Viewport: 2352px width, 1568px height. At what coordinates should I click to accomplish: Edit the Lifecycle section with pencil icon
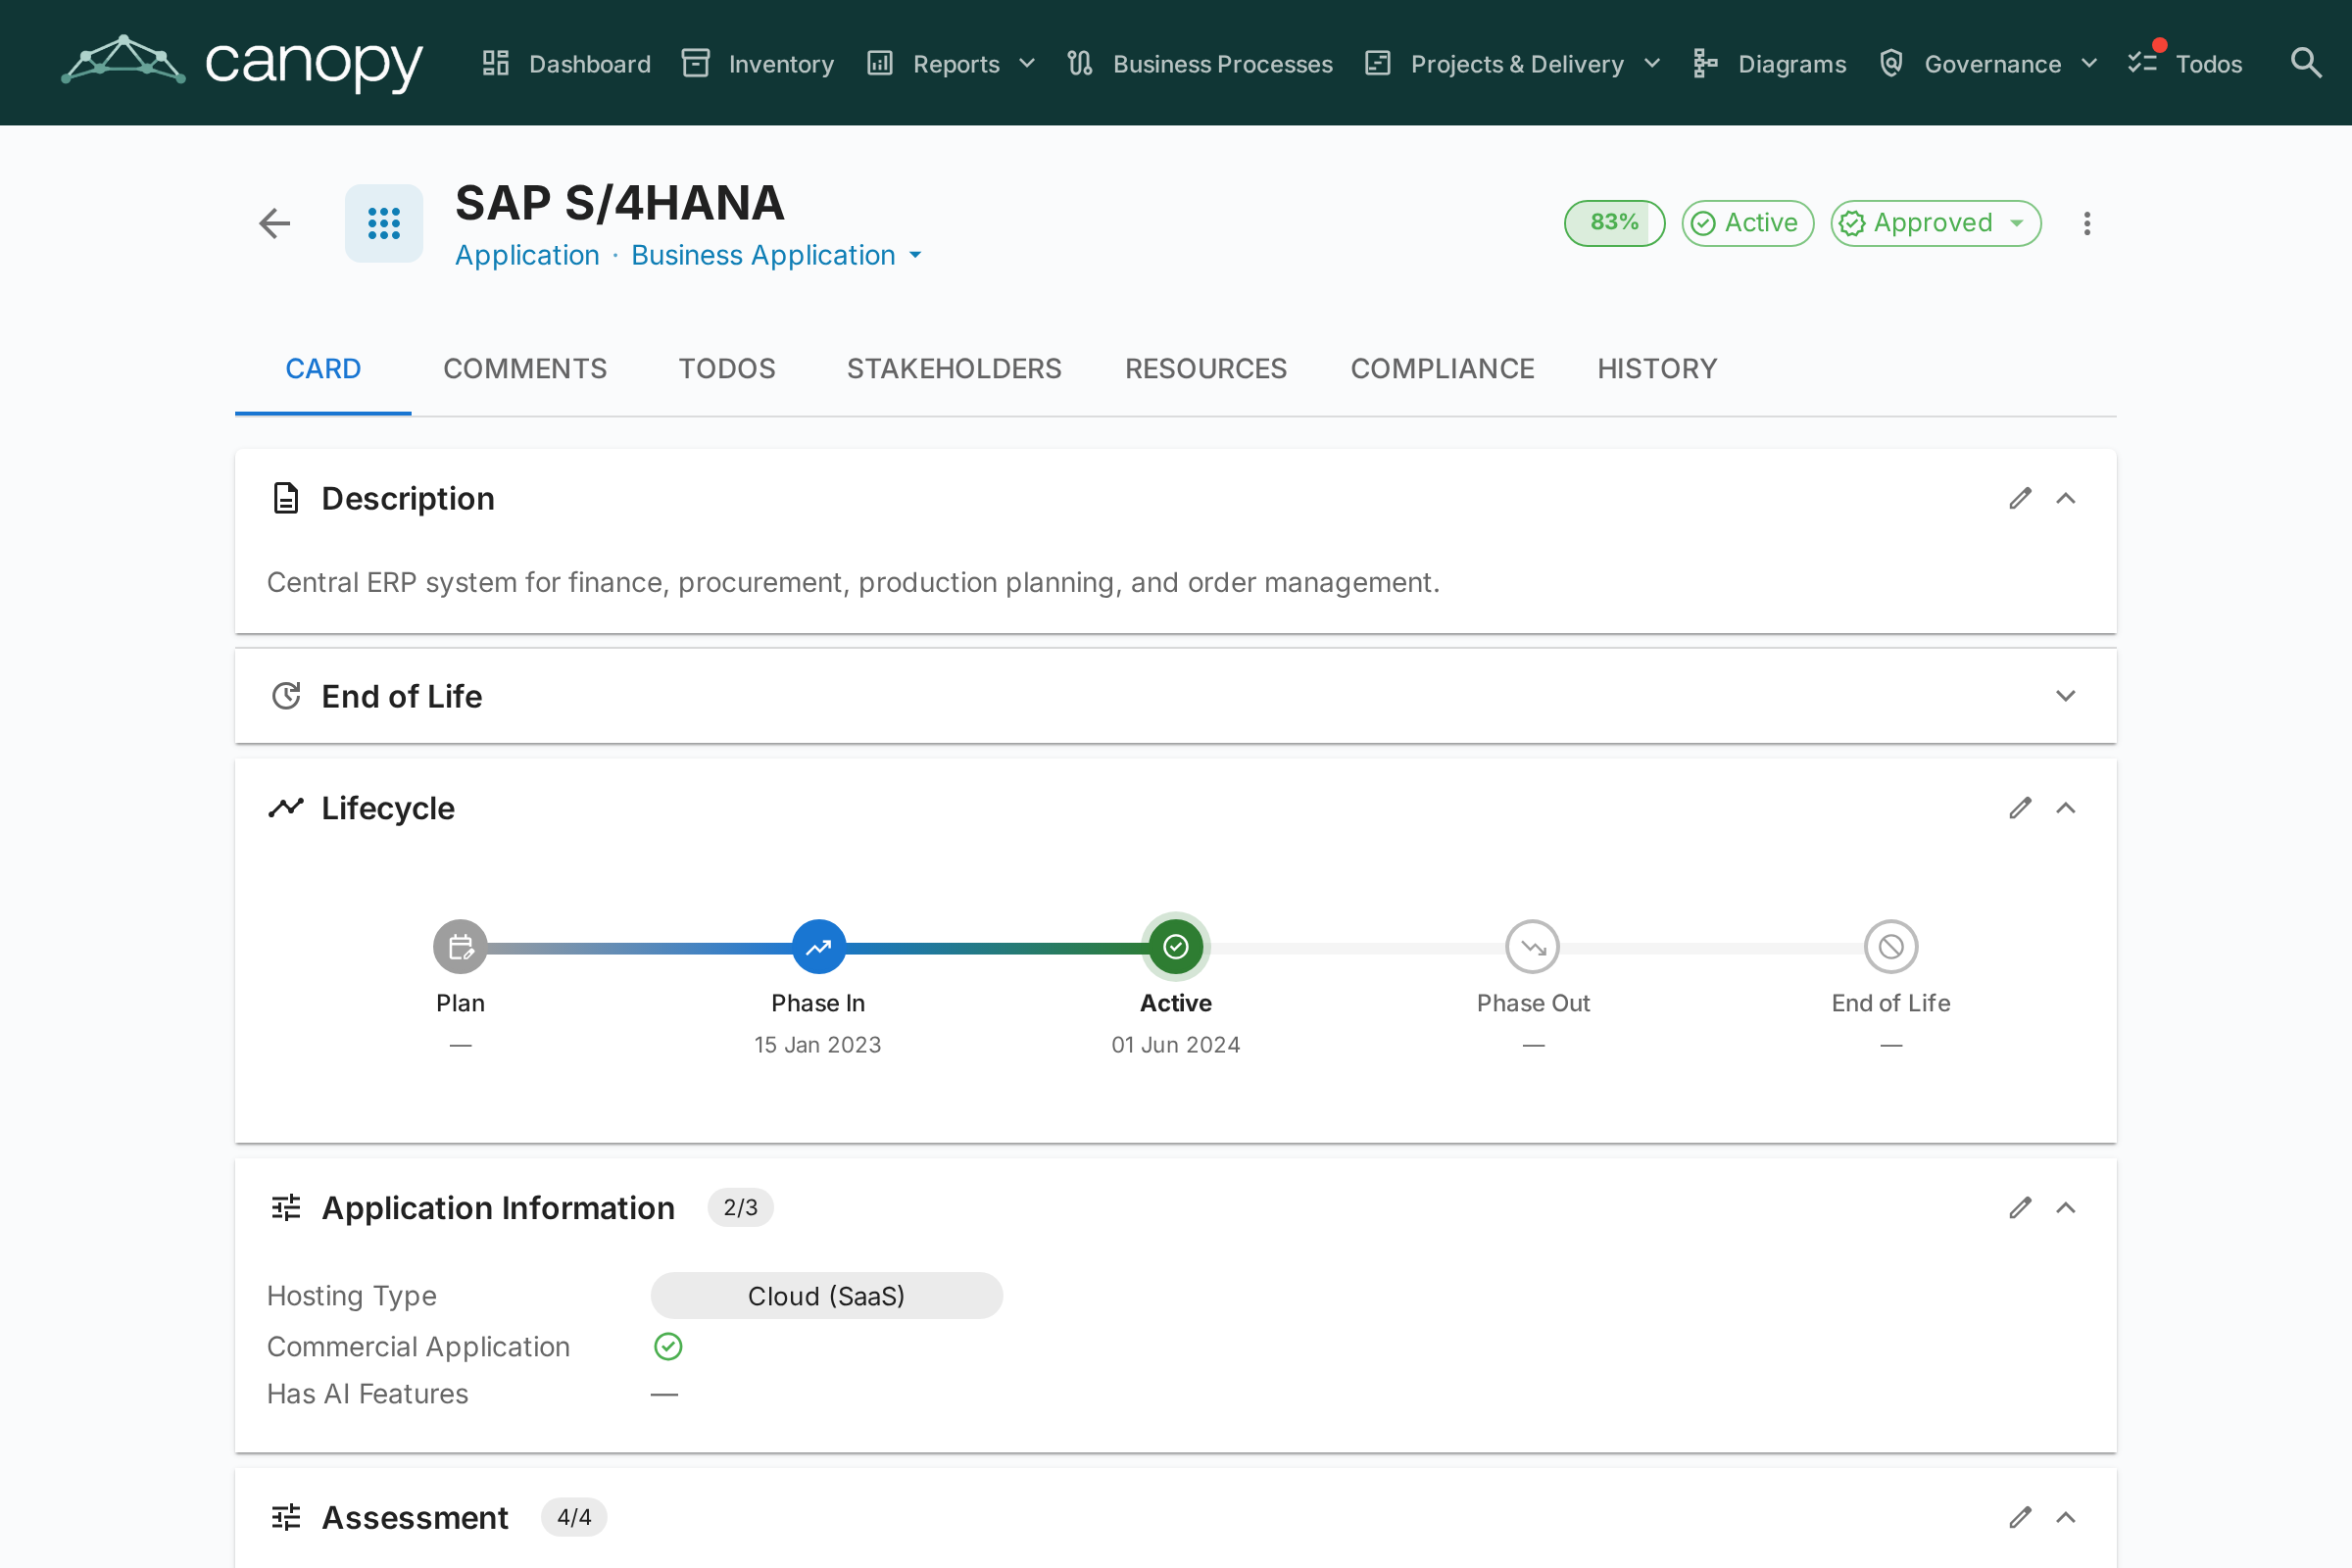[x=2020, y=808]
